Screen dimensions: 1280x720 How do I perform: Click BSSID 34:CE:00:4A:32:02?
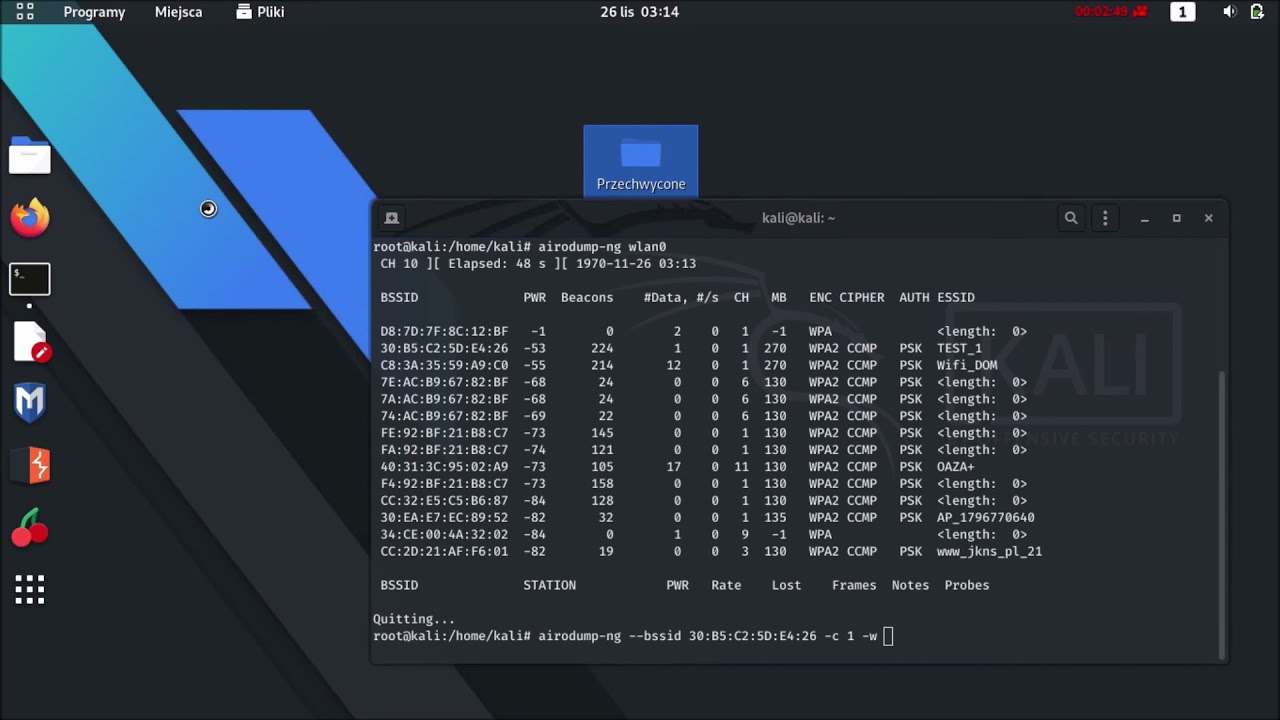[444, 535]
